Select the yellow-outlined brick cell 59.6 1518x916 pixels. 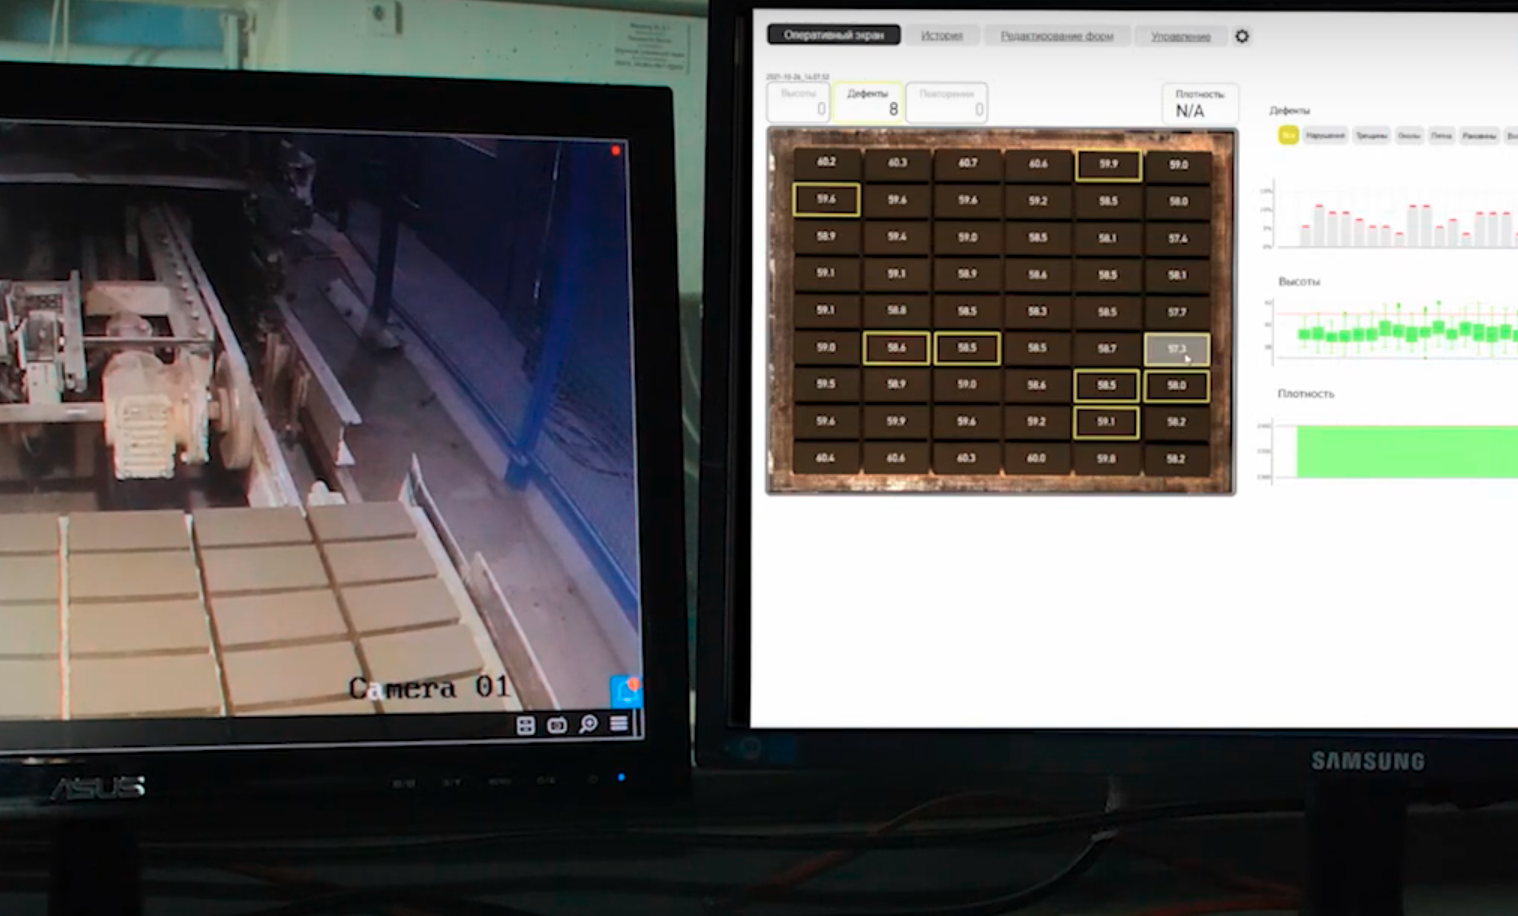click(826, 199)
